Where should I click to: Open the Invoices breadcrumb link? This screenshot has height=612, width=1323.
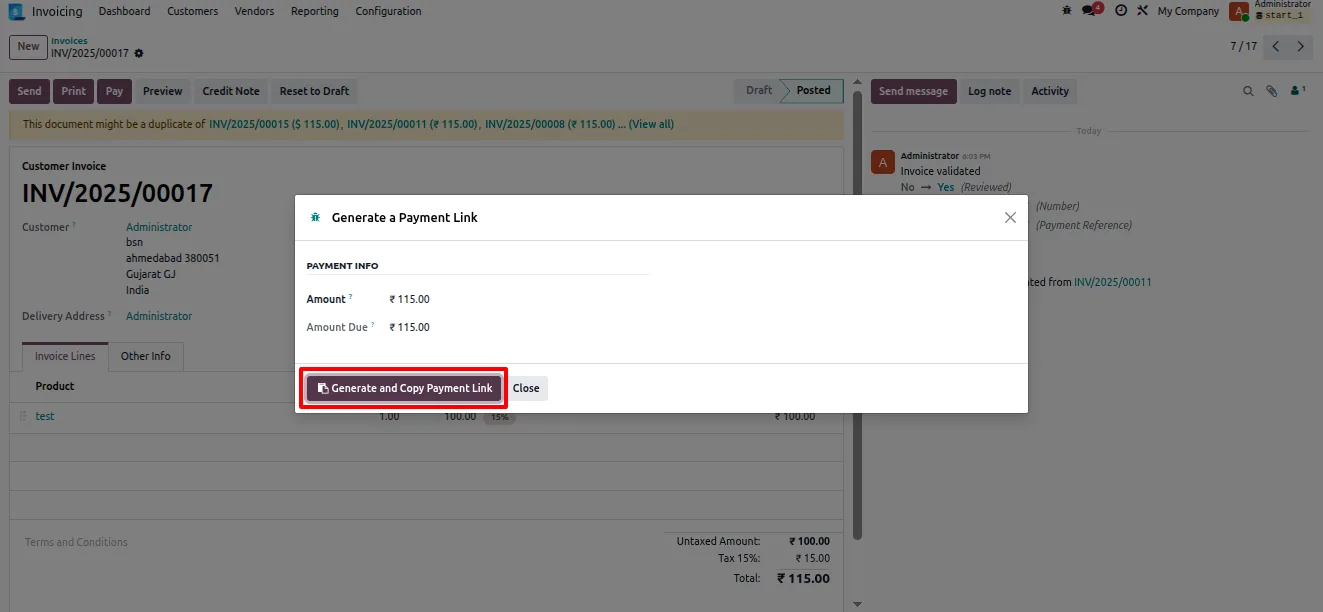click(69, 41)
